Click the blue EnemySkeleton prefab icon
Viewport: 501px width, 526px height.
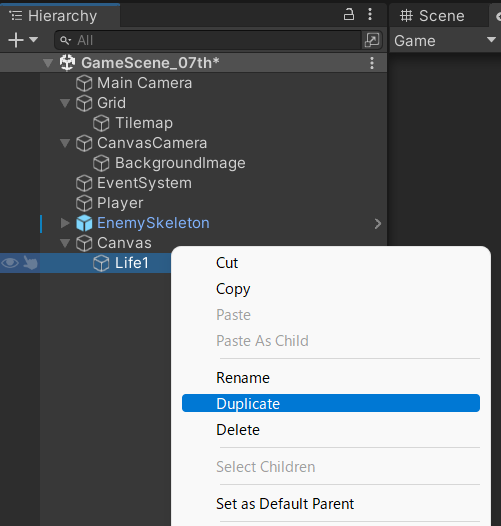[84, 223]
